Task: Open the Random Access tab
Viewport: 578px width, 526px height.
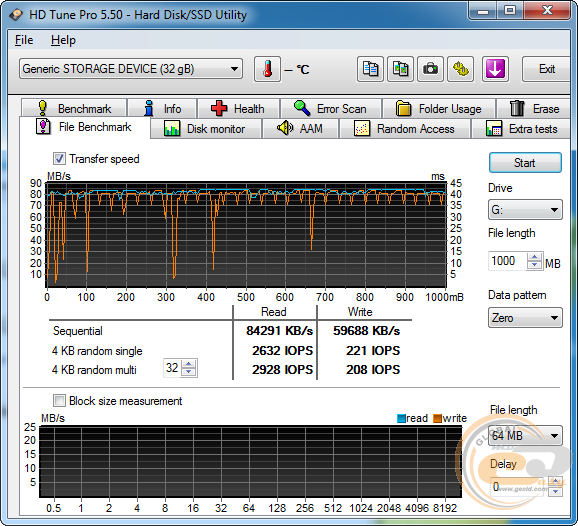Action: (404, 129)
